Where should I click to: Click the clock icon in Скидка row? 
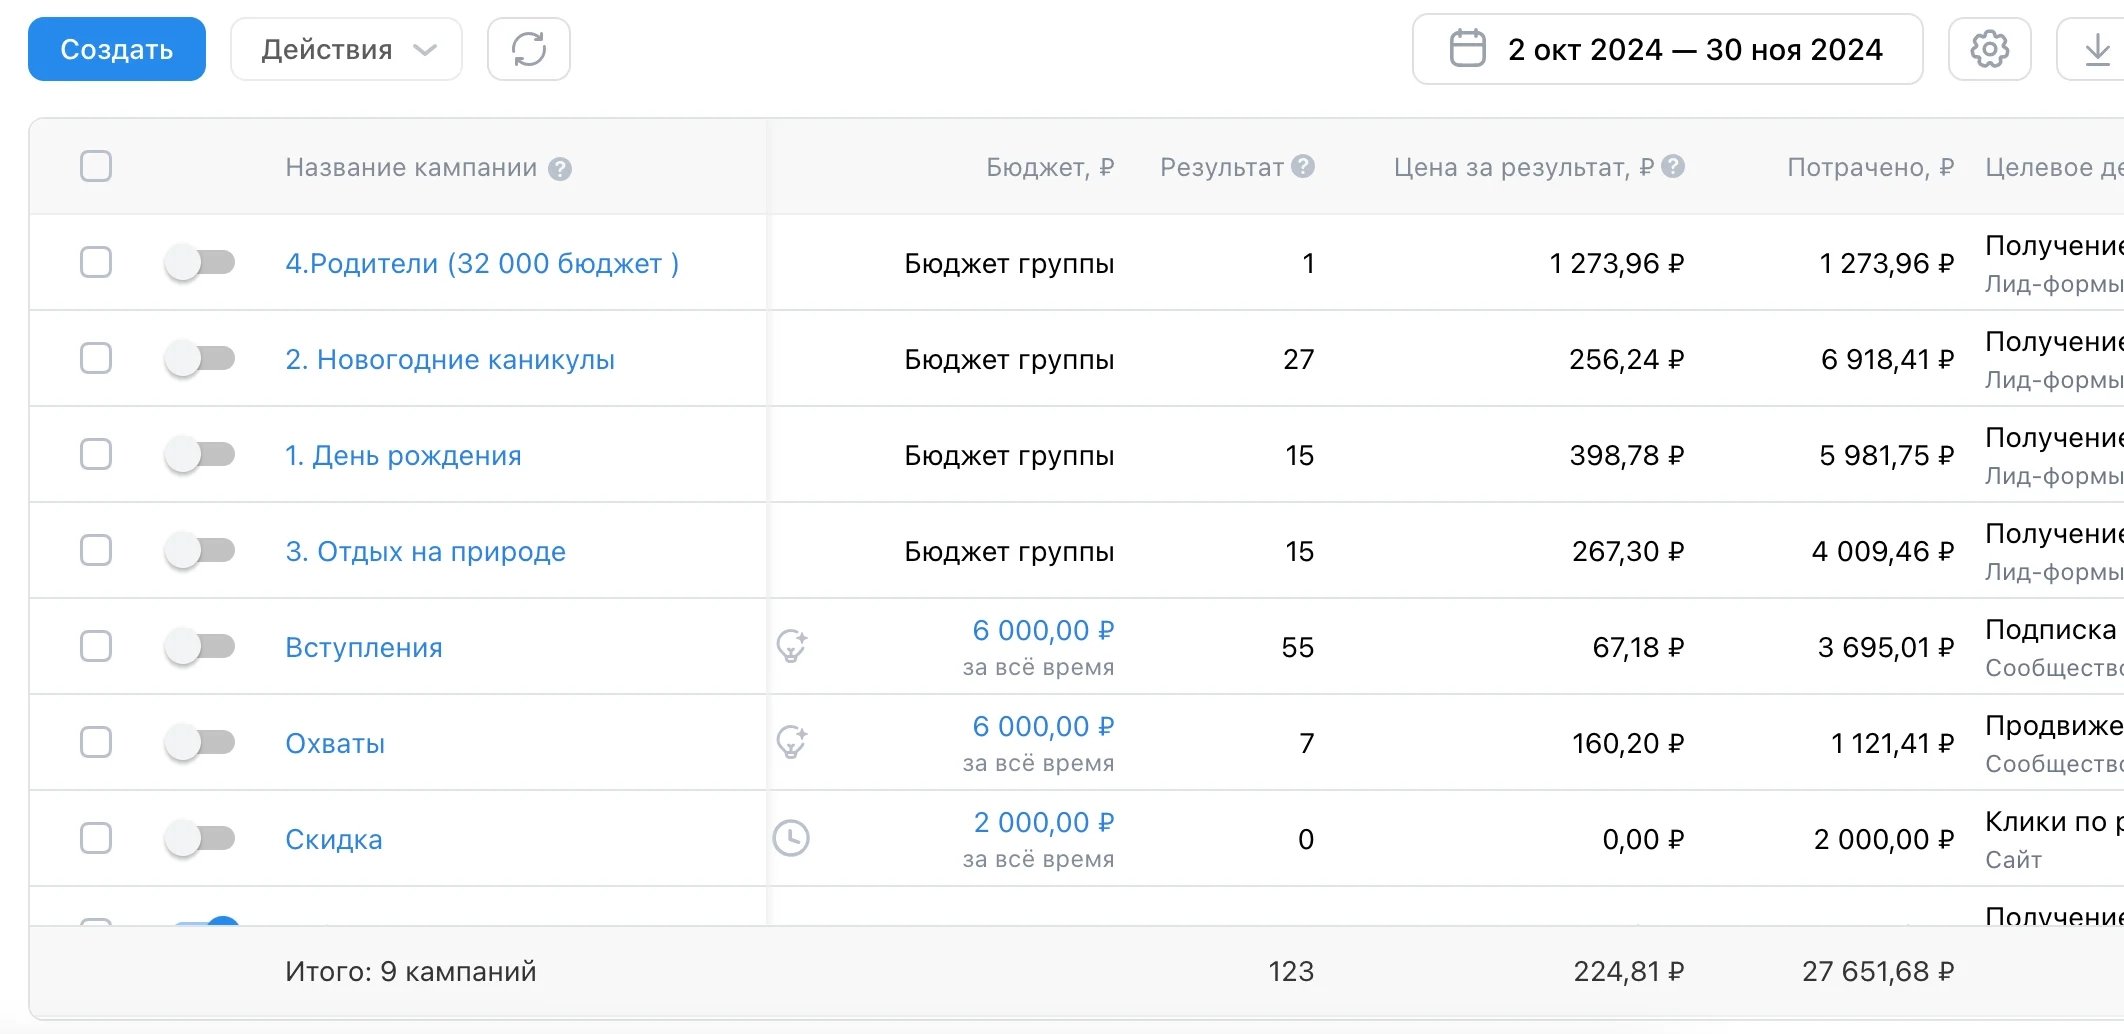[x=791, y=838]
